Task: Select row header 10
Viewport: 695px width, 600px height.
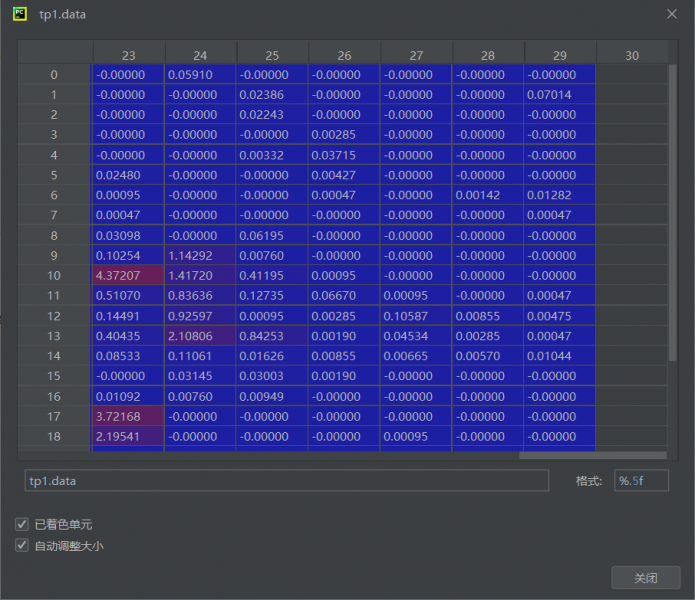Action: coord(54,275)
